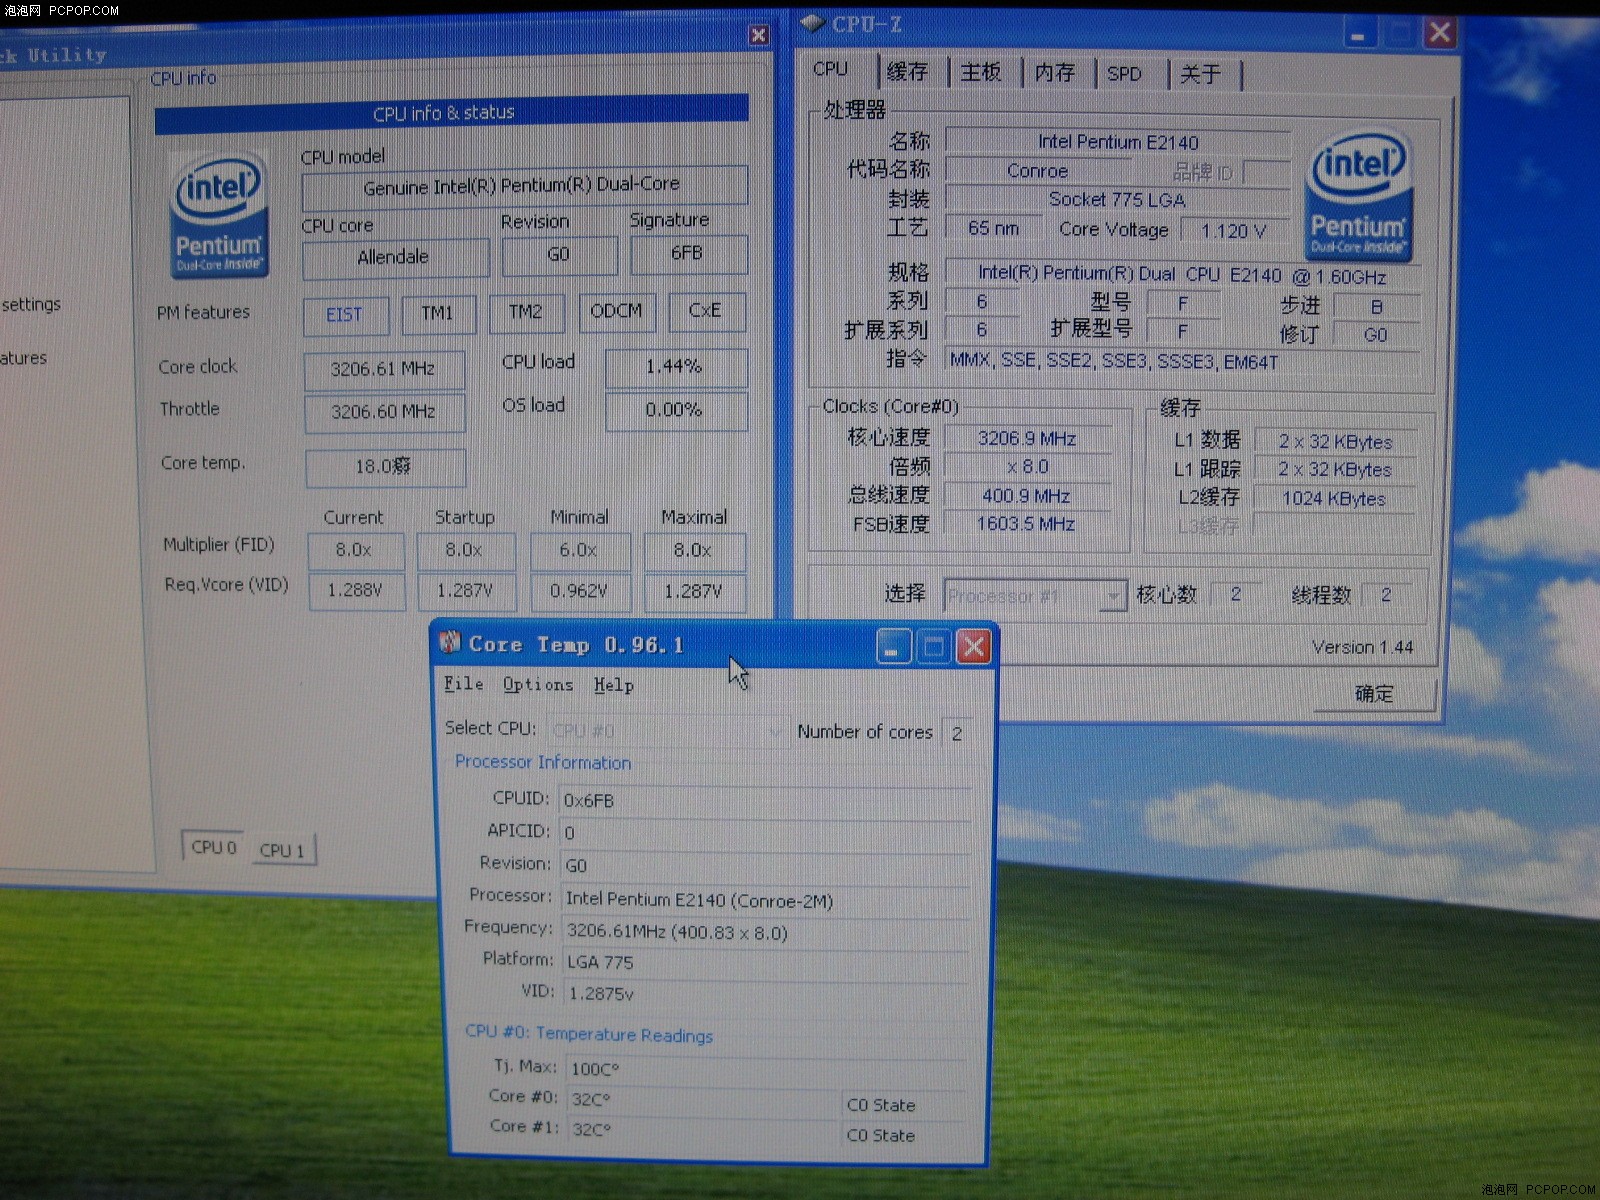Click the Intel Pentium logo in CPU info panel
Image resolution: width=1600 pixels, height=1200 pixels.
click(x=219, y=214)
